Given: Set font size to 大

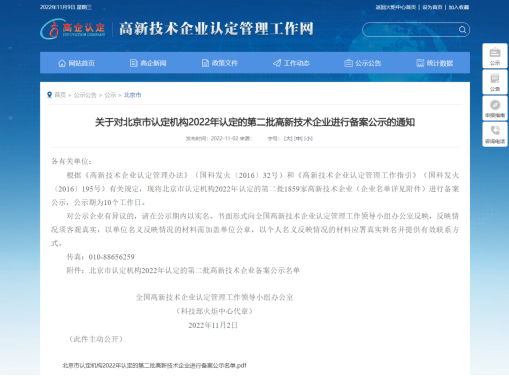Looking at the screenshot, I should (x=288, y=138).
